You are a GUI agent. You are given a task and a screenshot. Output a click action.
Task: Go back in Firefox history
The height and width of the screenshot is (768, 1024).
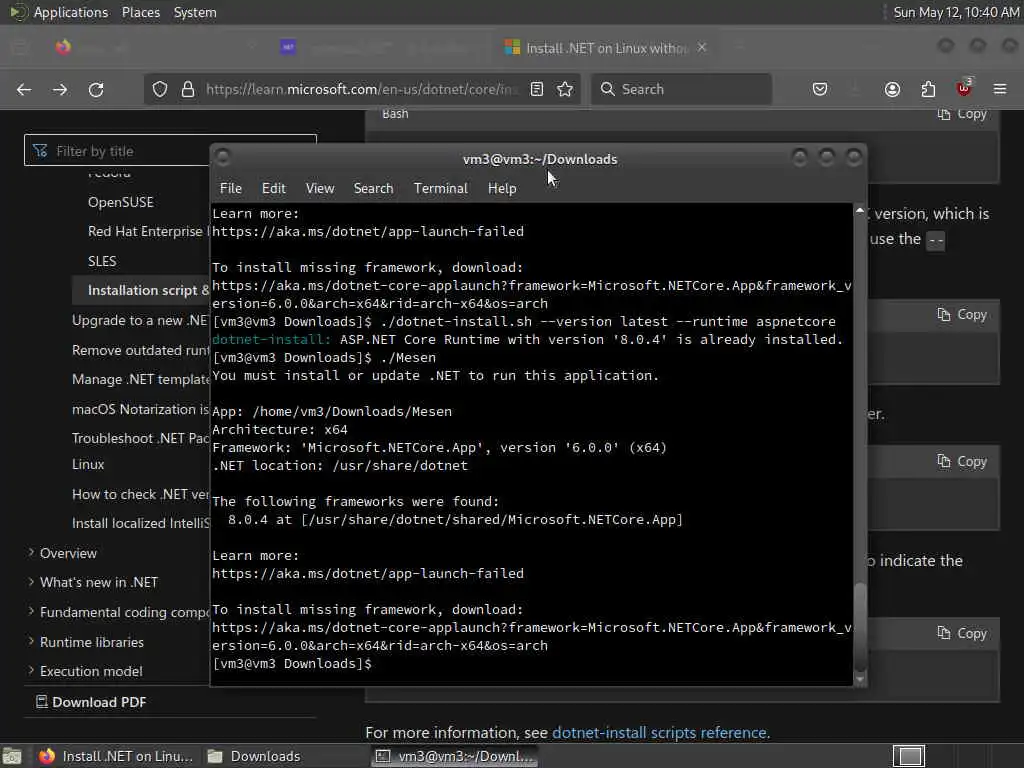[24, 89]
